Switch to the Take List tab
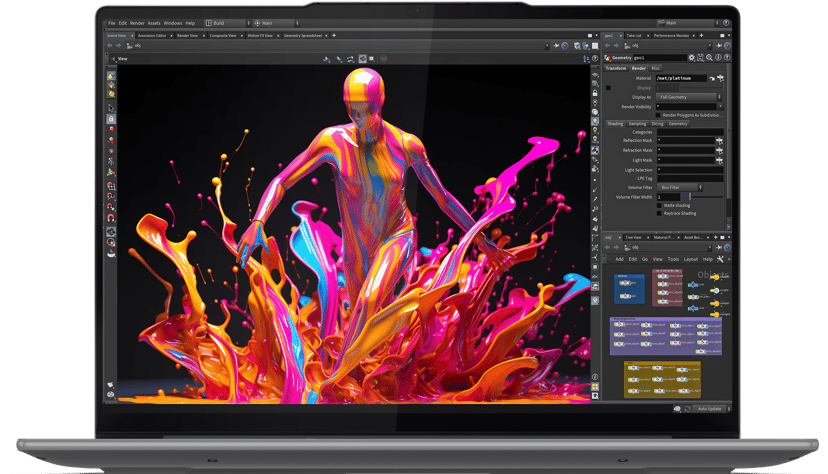Image resolution: width=828 pixels, height=474 pixels. coord(634,35)
